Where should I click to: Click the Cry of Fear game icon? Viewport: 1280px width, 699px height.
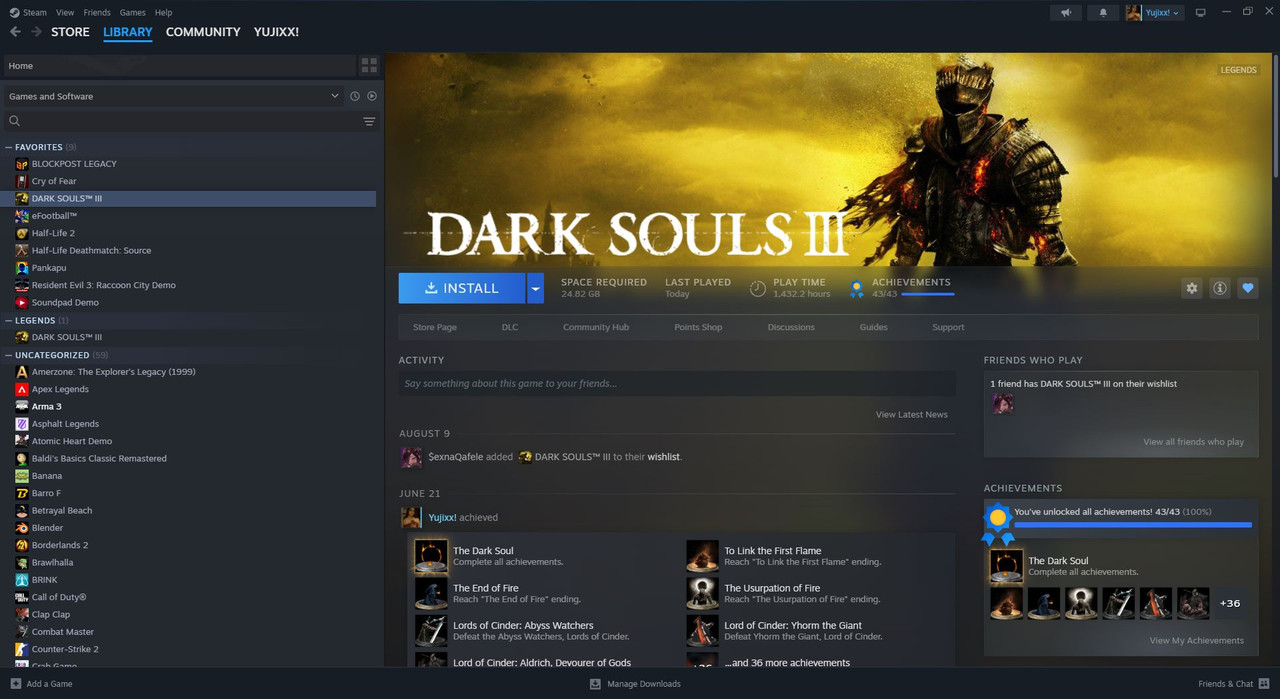tap(22, 181)
